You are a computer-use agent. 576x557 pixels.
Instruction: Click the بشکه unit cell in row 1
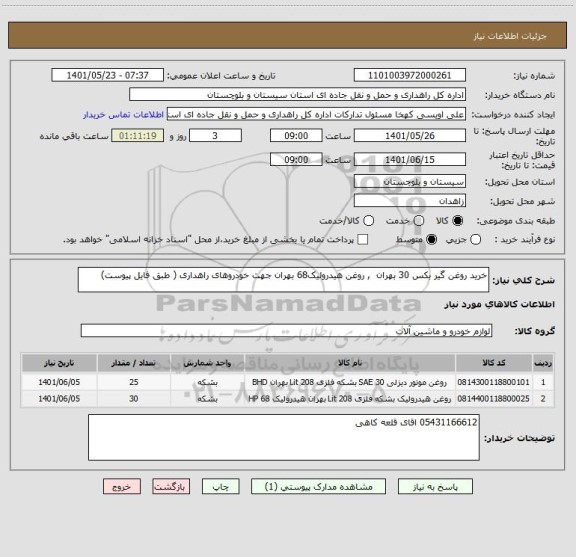point(207,382)
